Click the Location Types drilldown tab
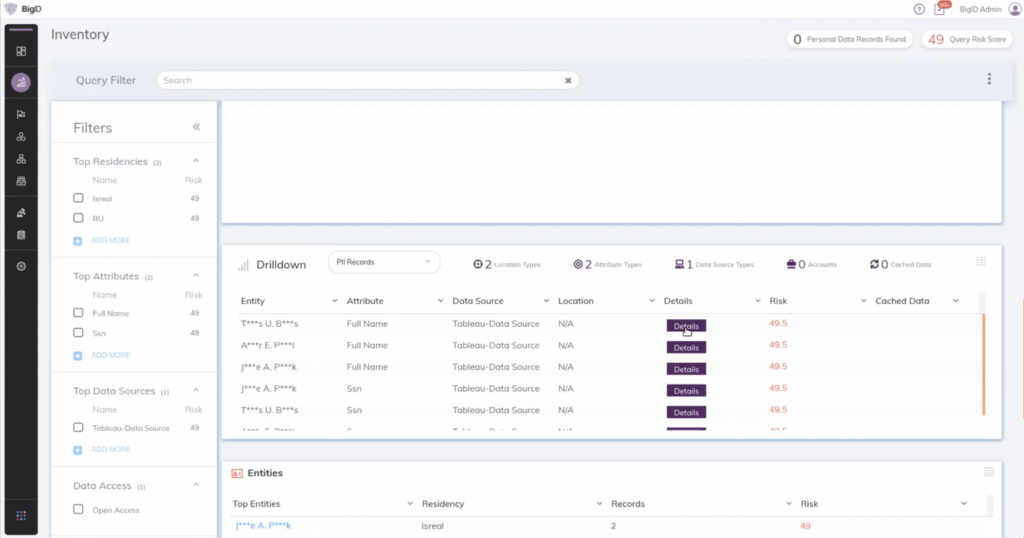This screenshot has width=1024, height=538. click(x=507, y=264)
